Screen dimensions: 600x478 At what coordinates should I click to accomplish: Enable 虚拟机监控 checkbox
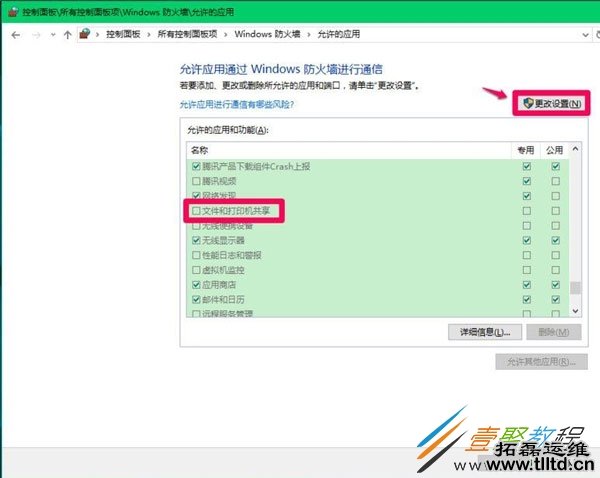pos(196,270)
